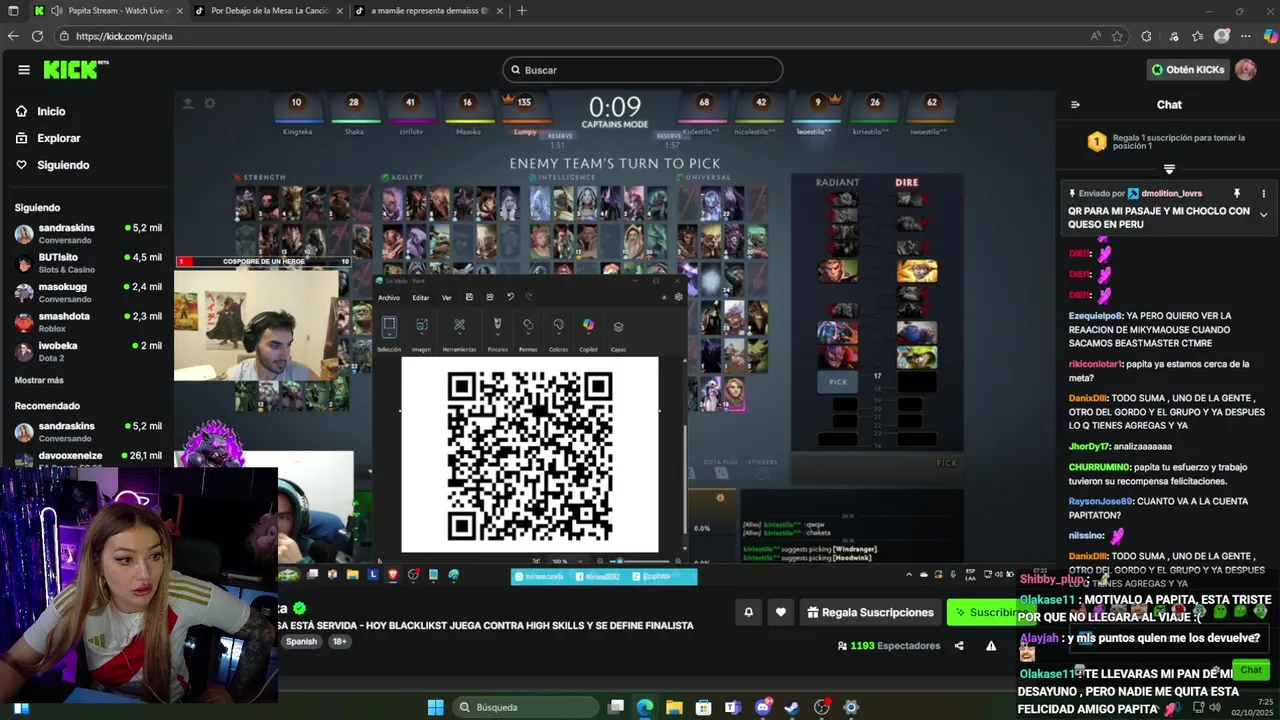Click the taskbar Búsqueda search box
This screenshot has width=1280, height=720.
pos(525,707)
